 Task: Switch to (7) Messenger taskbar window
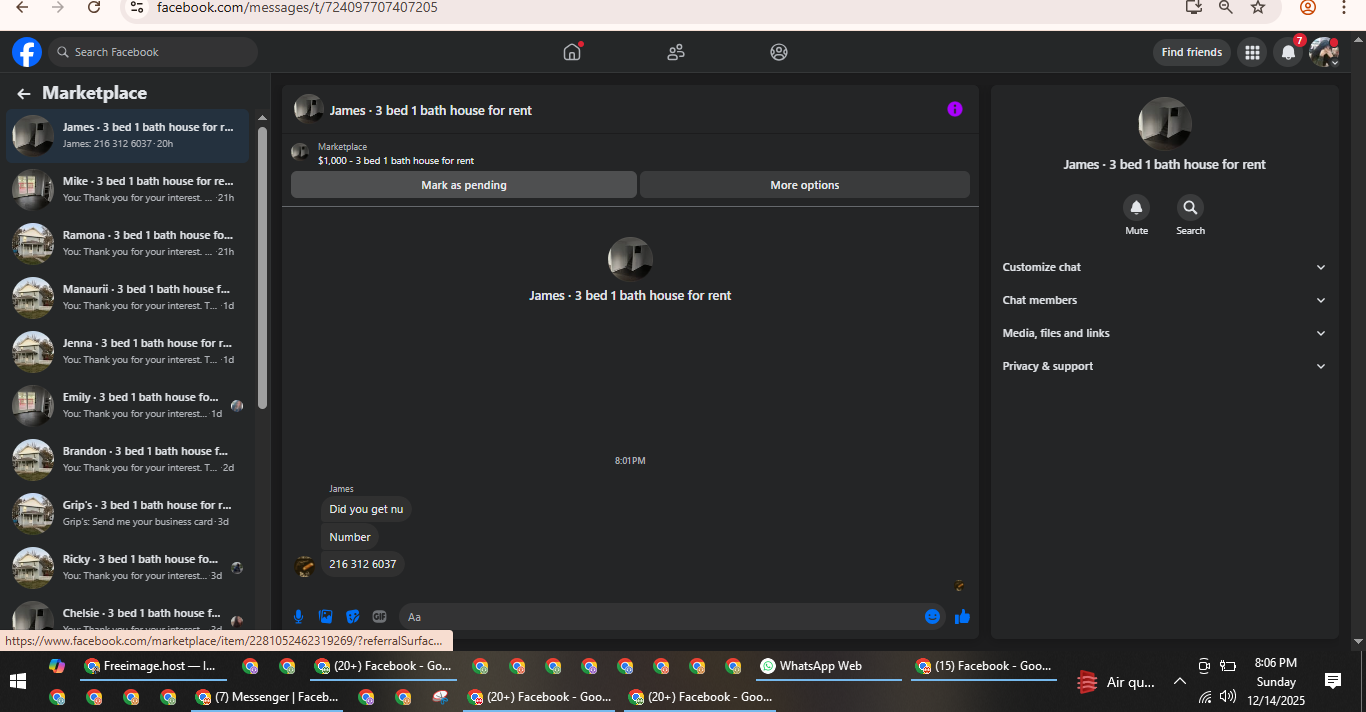[x=266, y=697]
